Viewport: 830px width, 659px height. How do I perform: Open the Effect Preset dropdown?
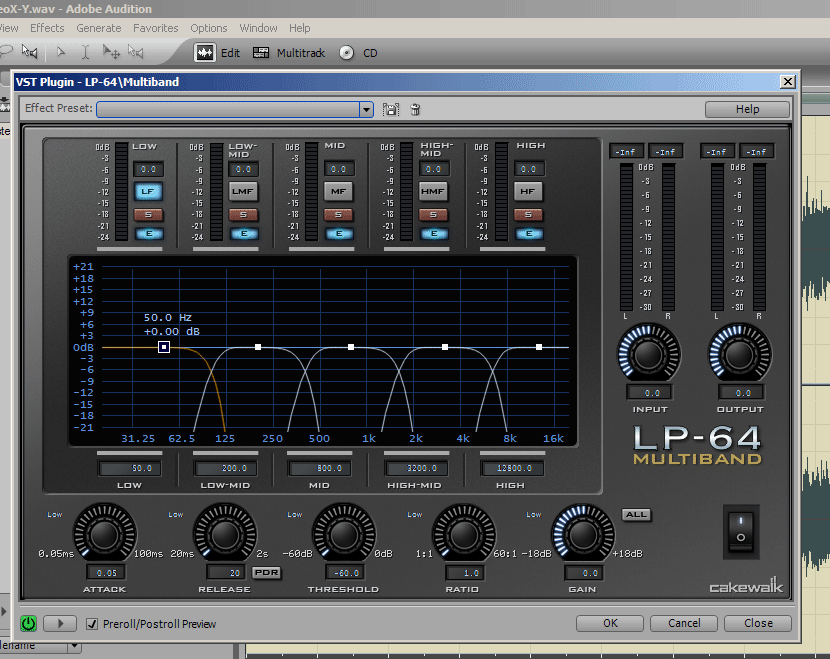(366, 110)
